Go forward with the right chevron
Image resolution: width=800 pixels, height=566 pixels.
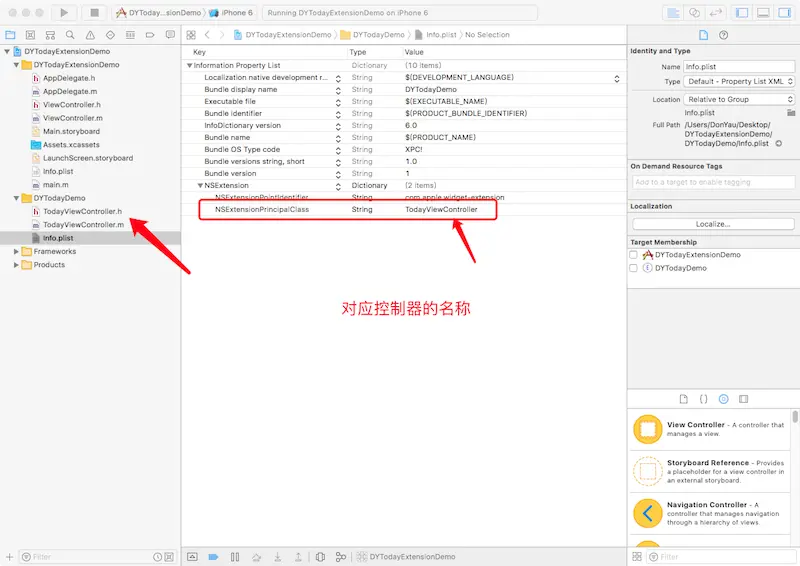[x=222, y=35]
